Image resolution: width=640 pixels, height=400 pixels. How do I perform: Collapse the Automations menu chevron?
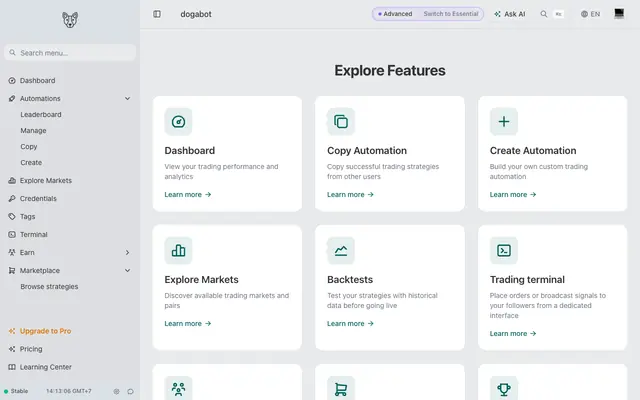127,98
